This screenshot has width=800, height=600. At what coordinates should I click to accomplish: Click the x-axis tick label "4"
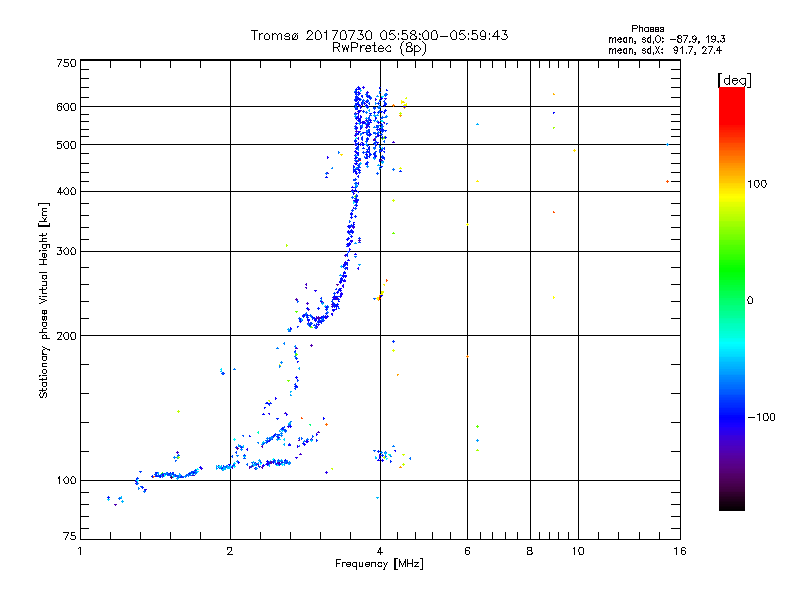380,551
